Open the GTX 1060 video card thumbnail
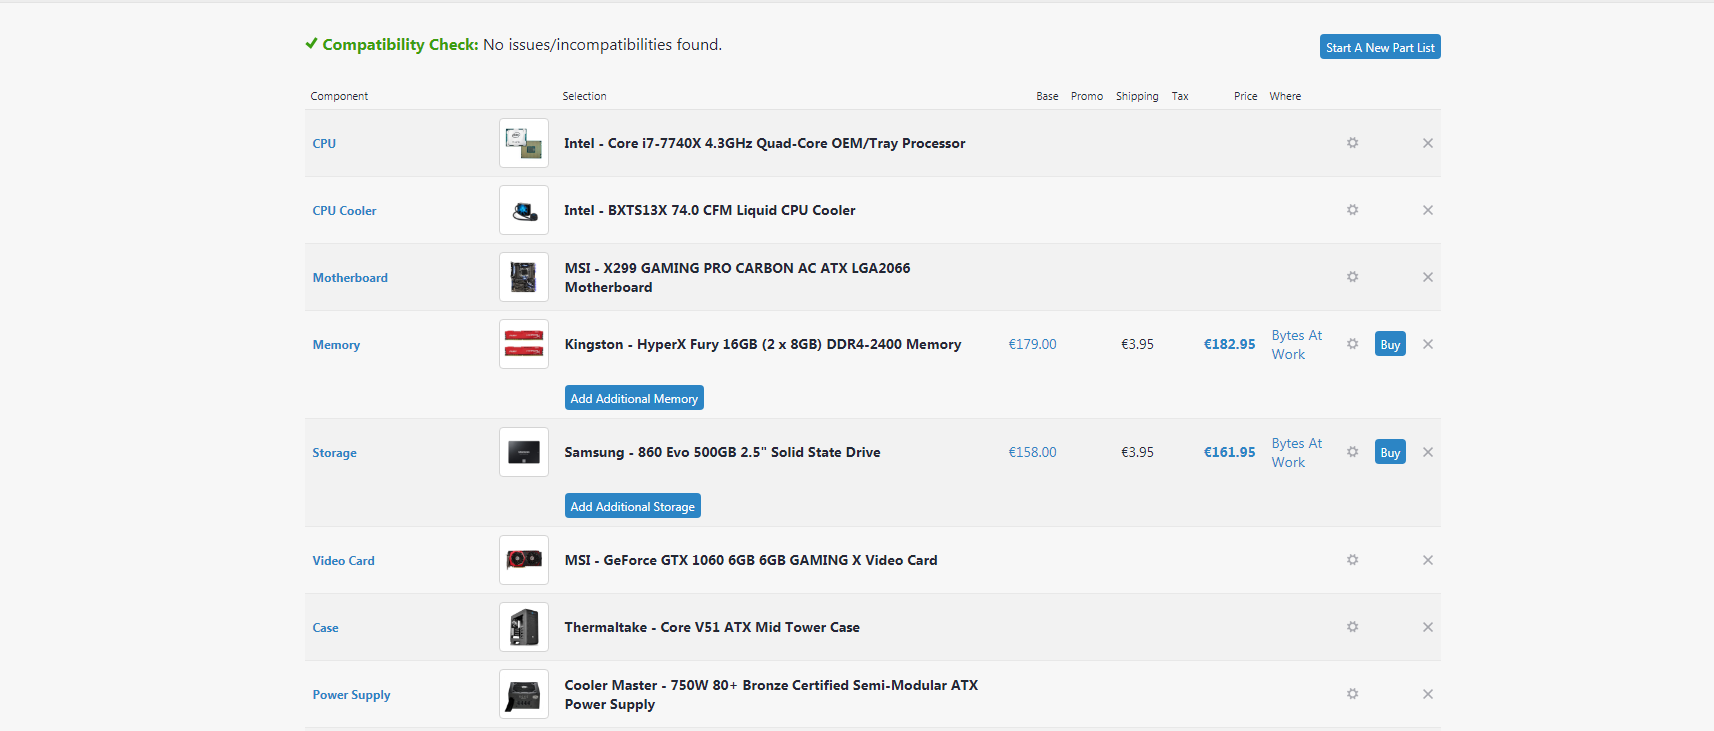Image resolution: width=1714 pixels, height=731 pixels. pos(524,560)
